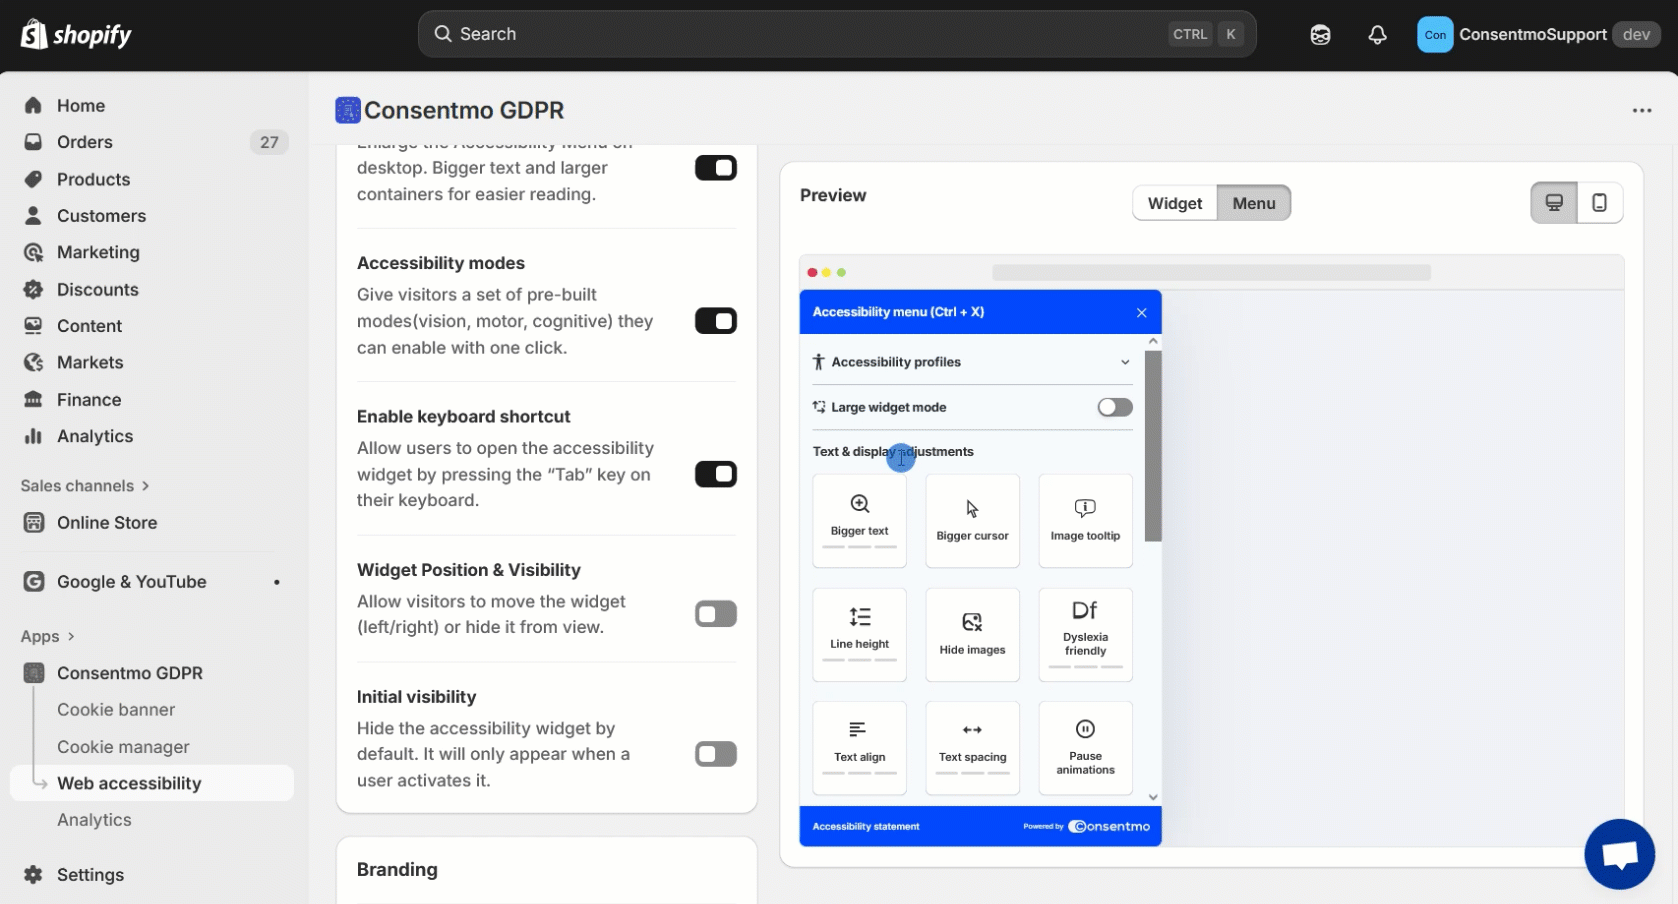1678x904 pixels.
Task: Open the three-dot more actions menu
Action: pyautogui.click(x=1641, y=110)
